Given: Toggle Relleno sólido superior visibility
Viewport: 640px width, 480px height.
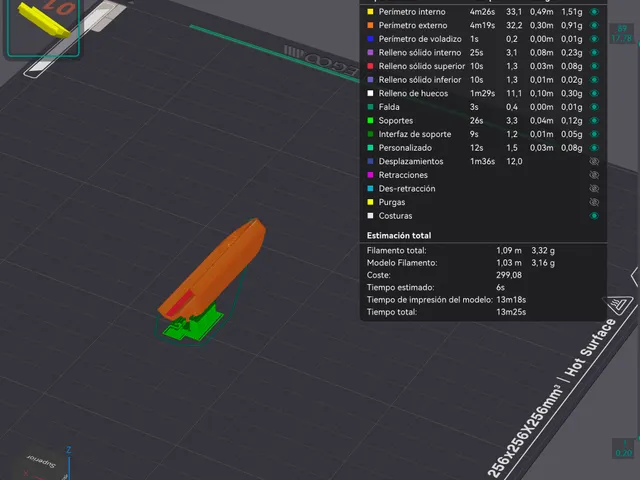Looking at the screenshot, I should point(594,66).
